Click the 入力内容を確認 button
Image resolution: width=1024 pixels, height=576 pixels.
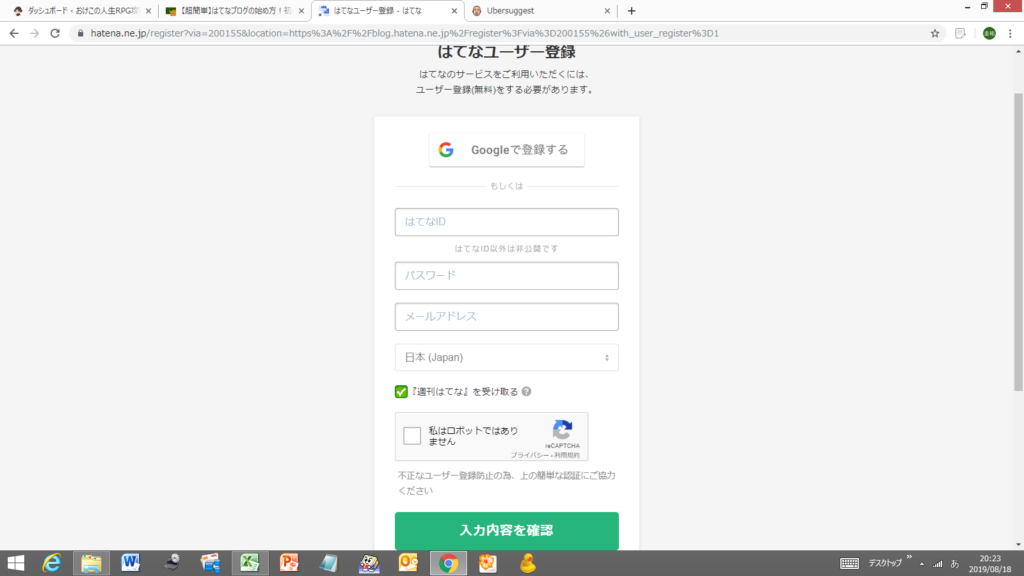point(507,530)
